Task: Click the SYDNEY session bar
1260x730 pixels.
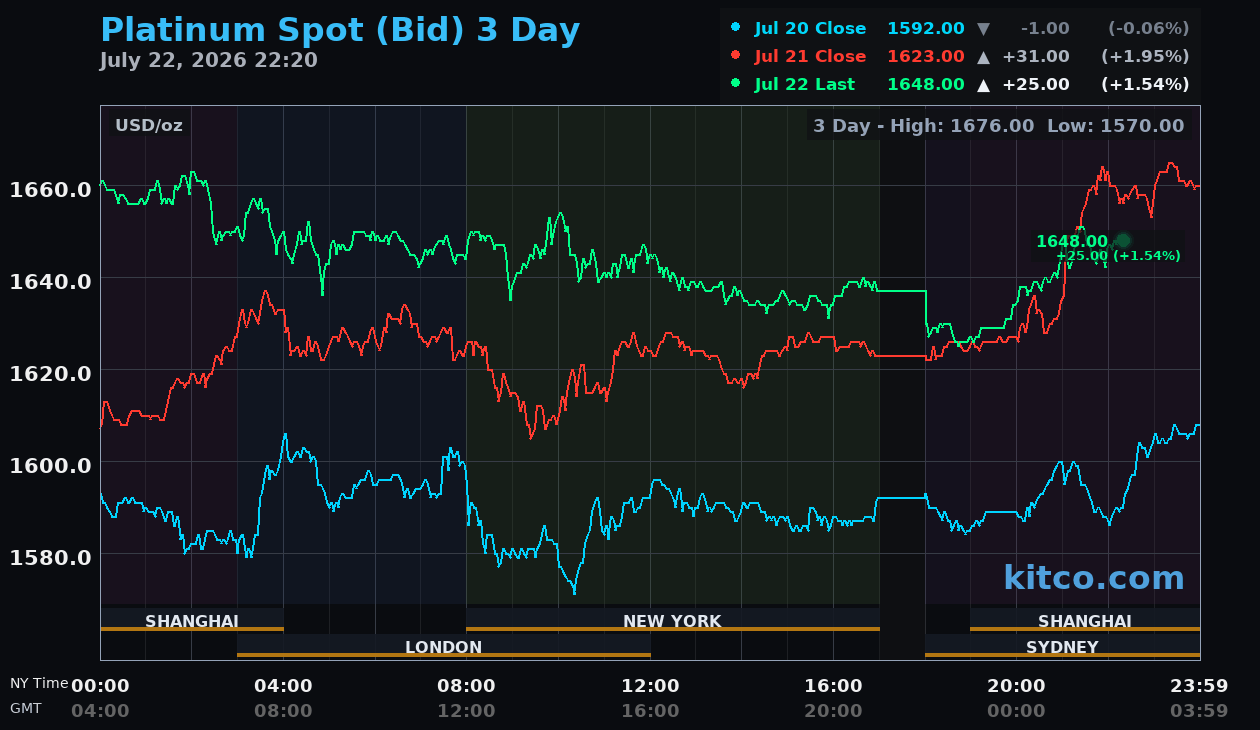Action: 1062,646
